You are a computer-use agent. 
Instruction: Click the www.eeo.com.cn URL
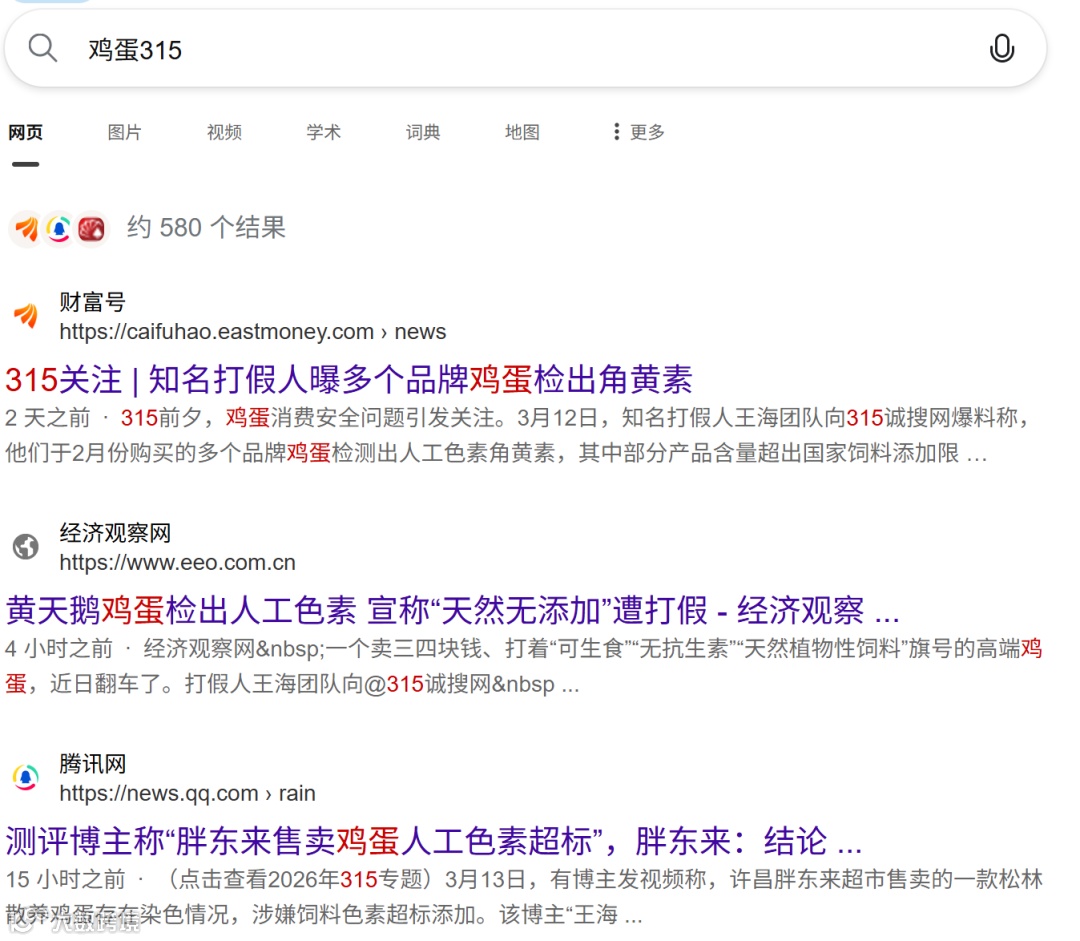pos(178,563)
